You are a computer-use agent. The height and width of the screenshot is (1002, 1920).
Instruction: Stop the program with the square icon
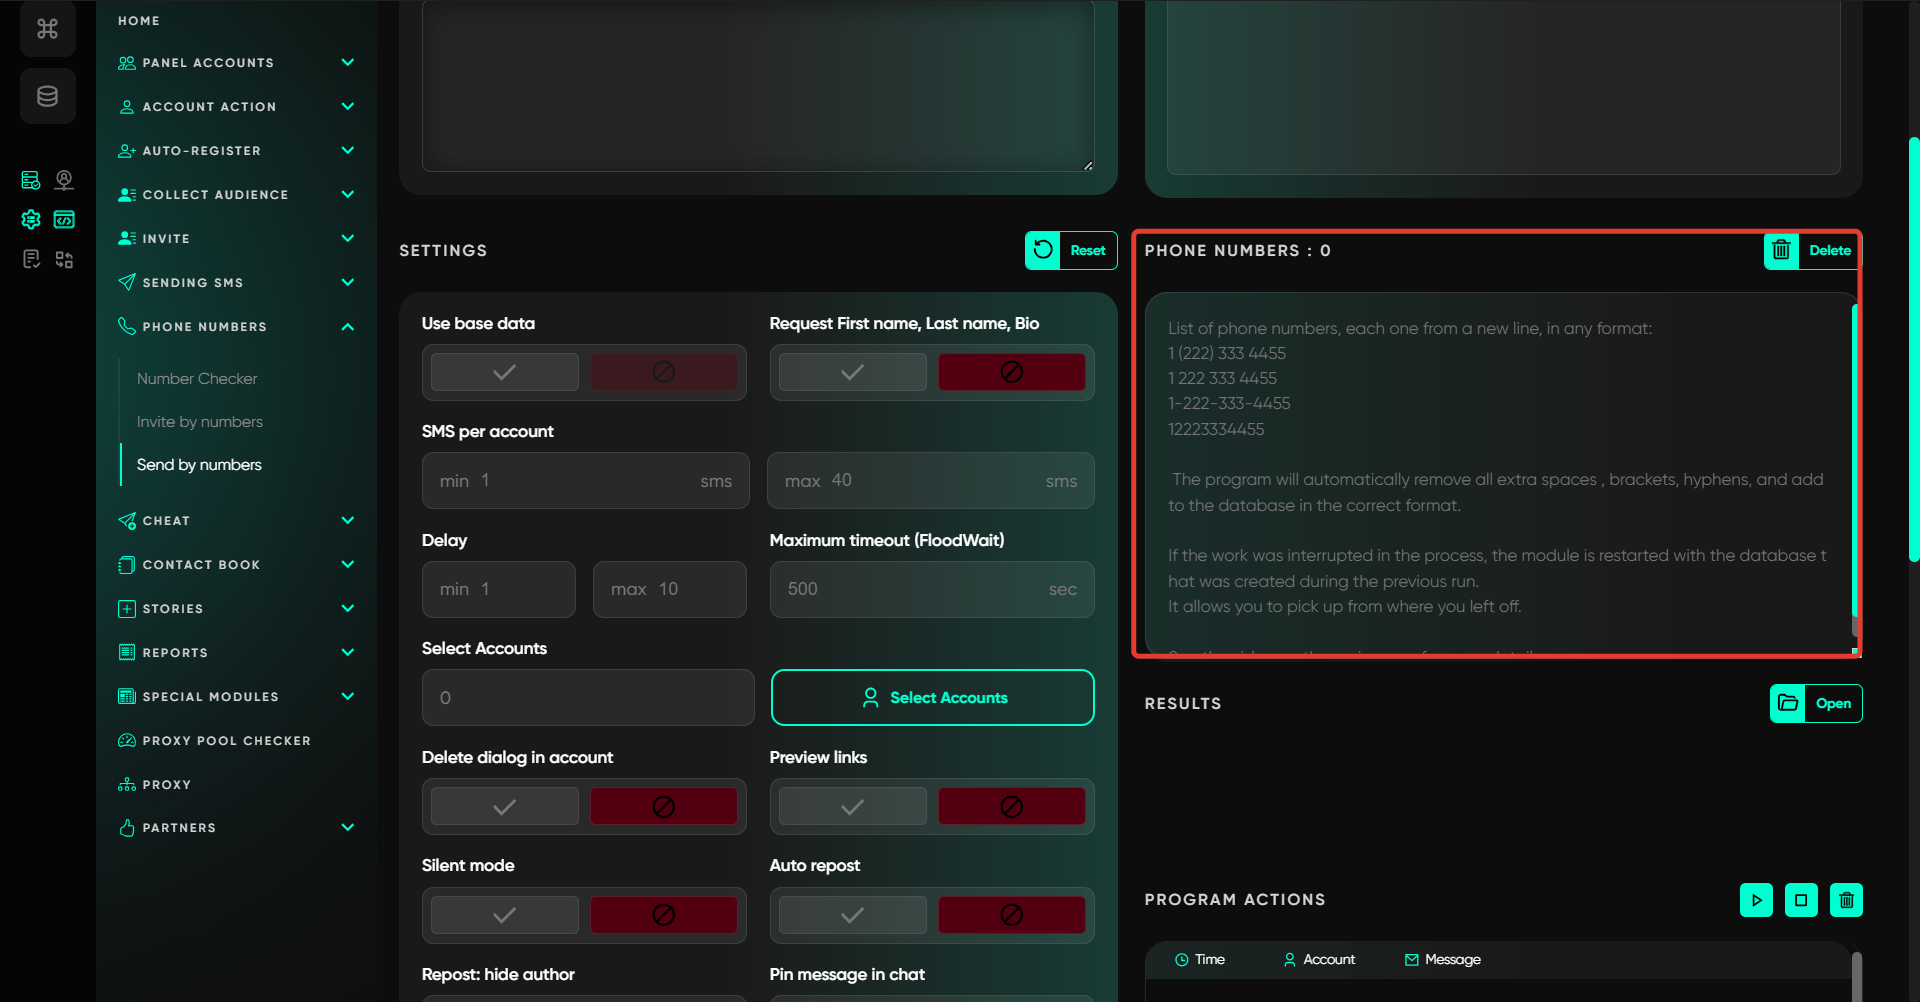tap(1801, 900)
